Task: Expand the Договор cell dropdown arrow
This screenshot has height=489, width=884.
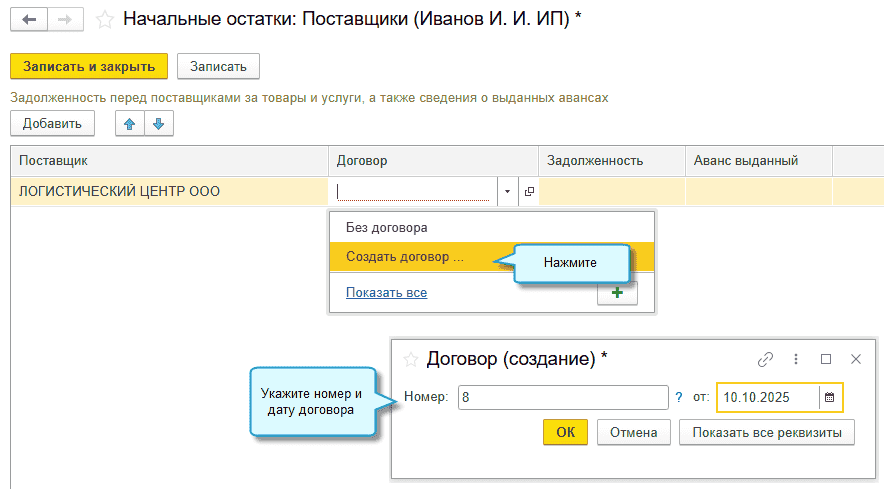Action: tap(507, 191)
